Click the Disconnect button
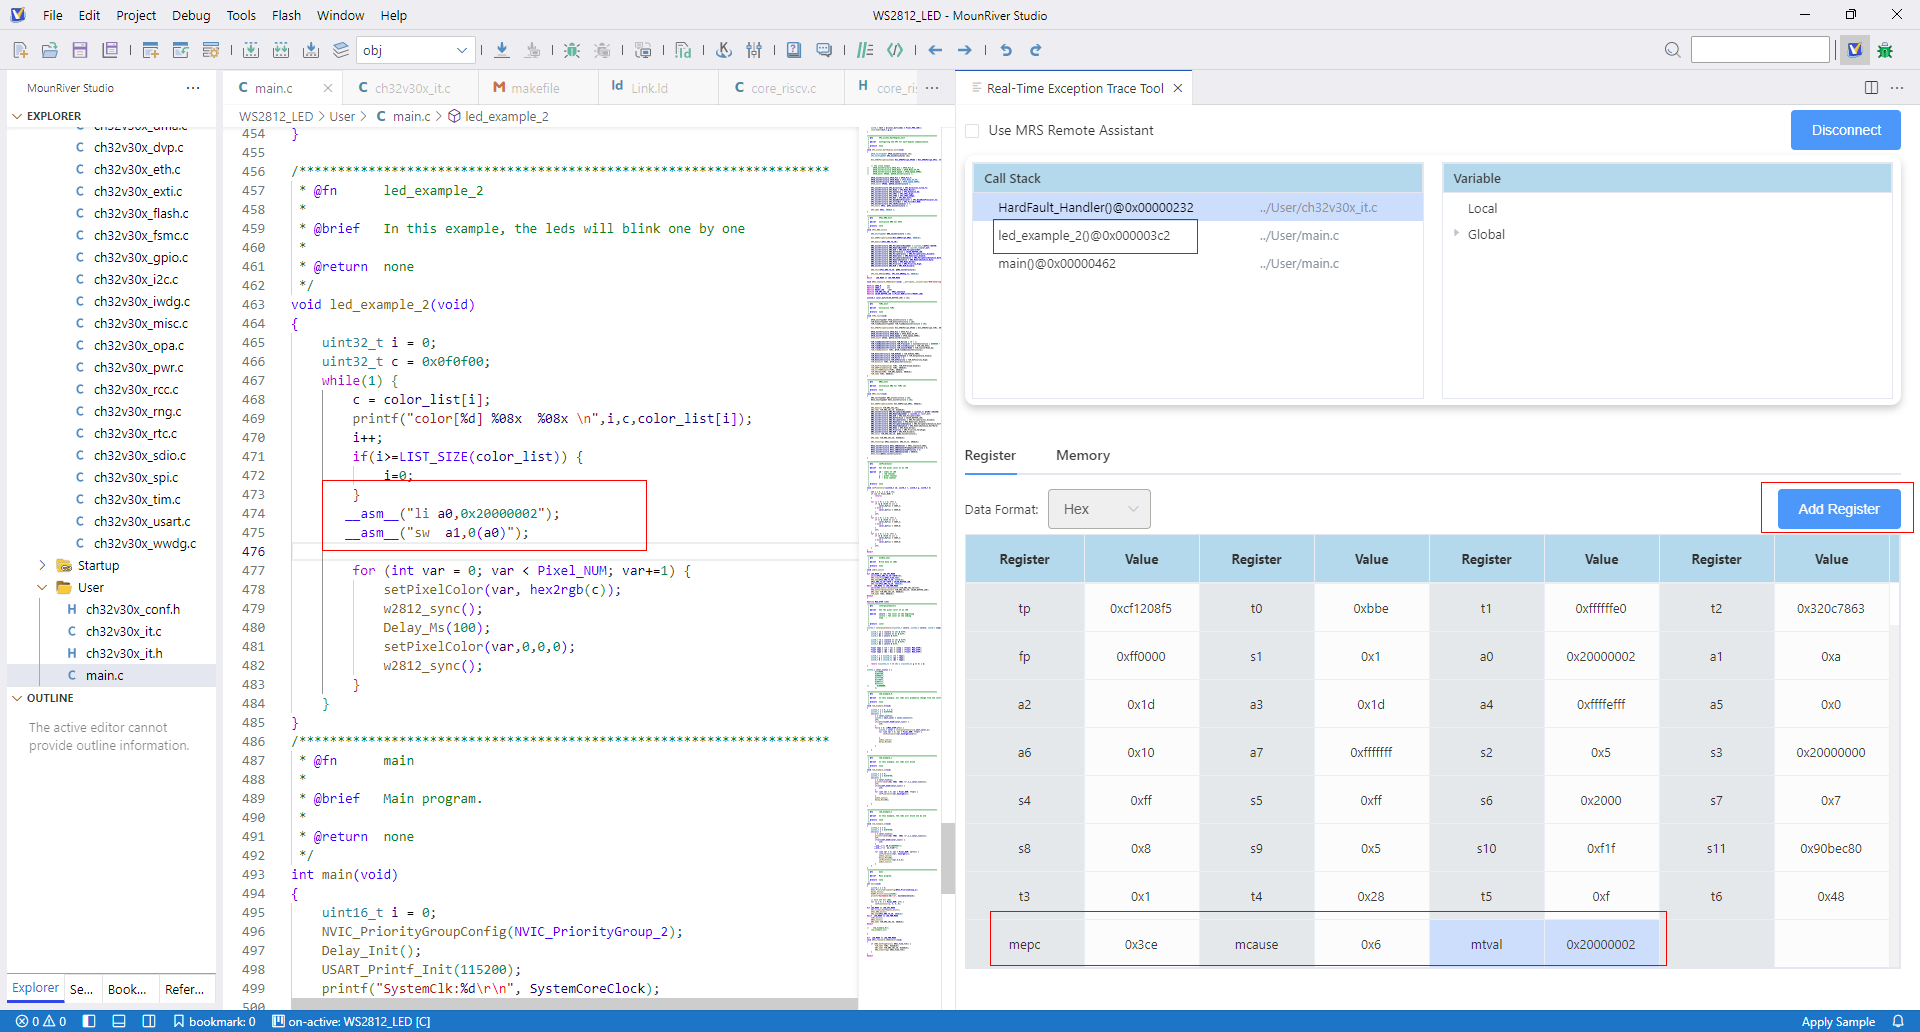This screenshot has width=1920, height=1032. pos(1846,130)
